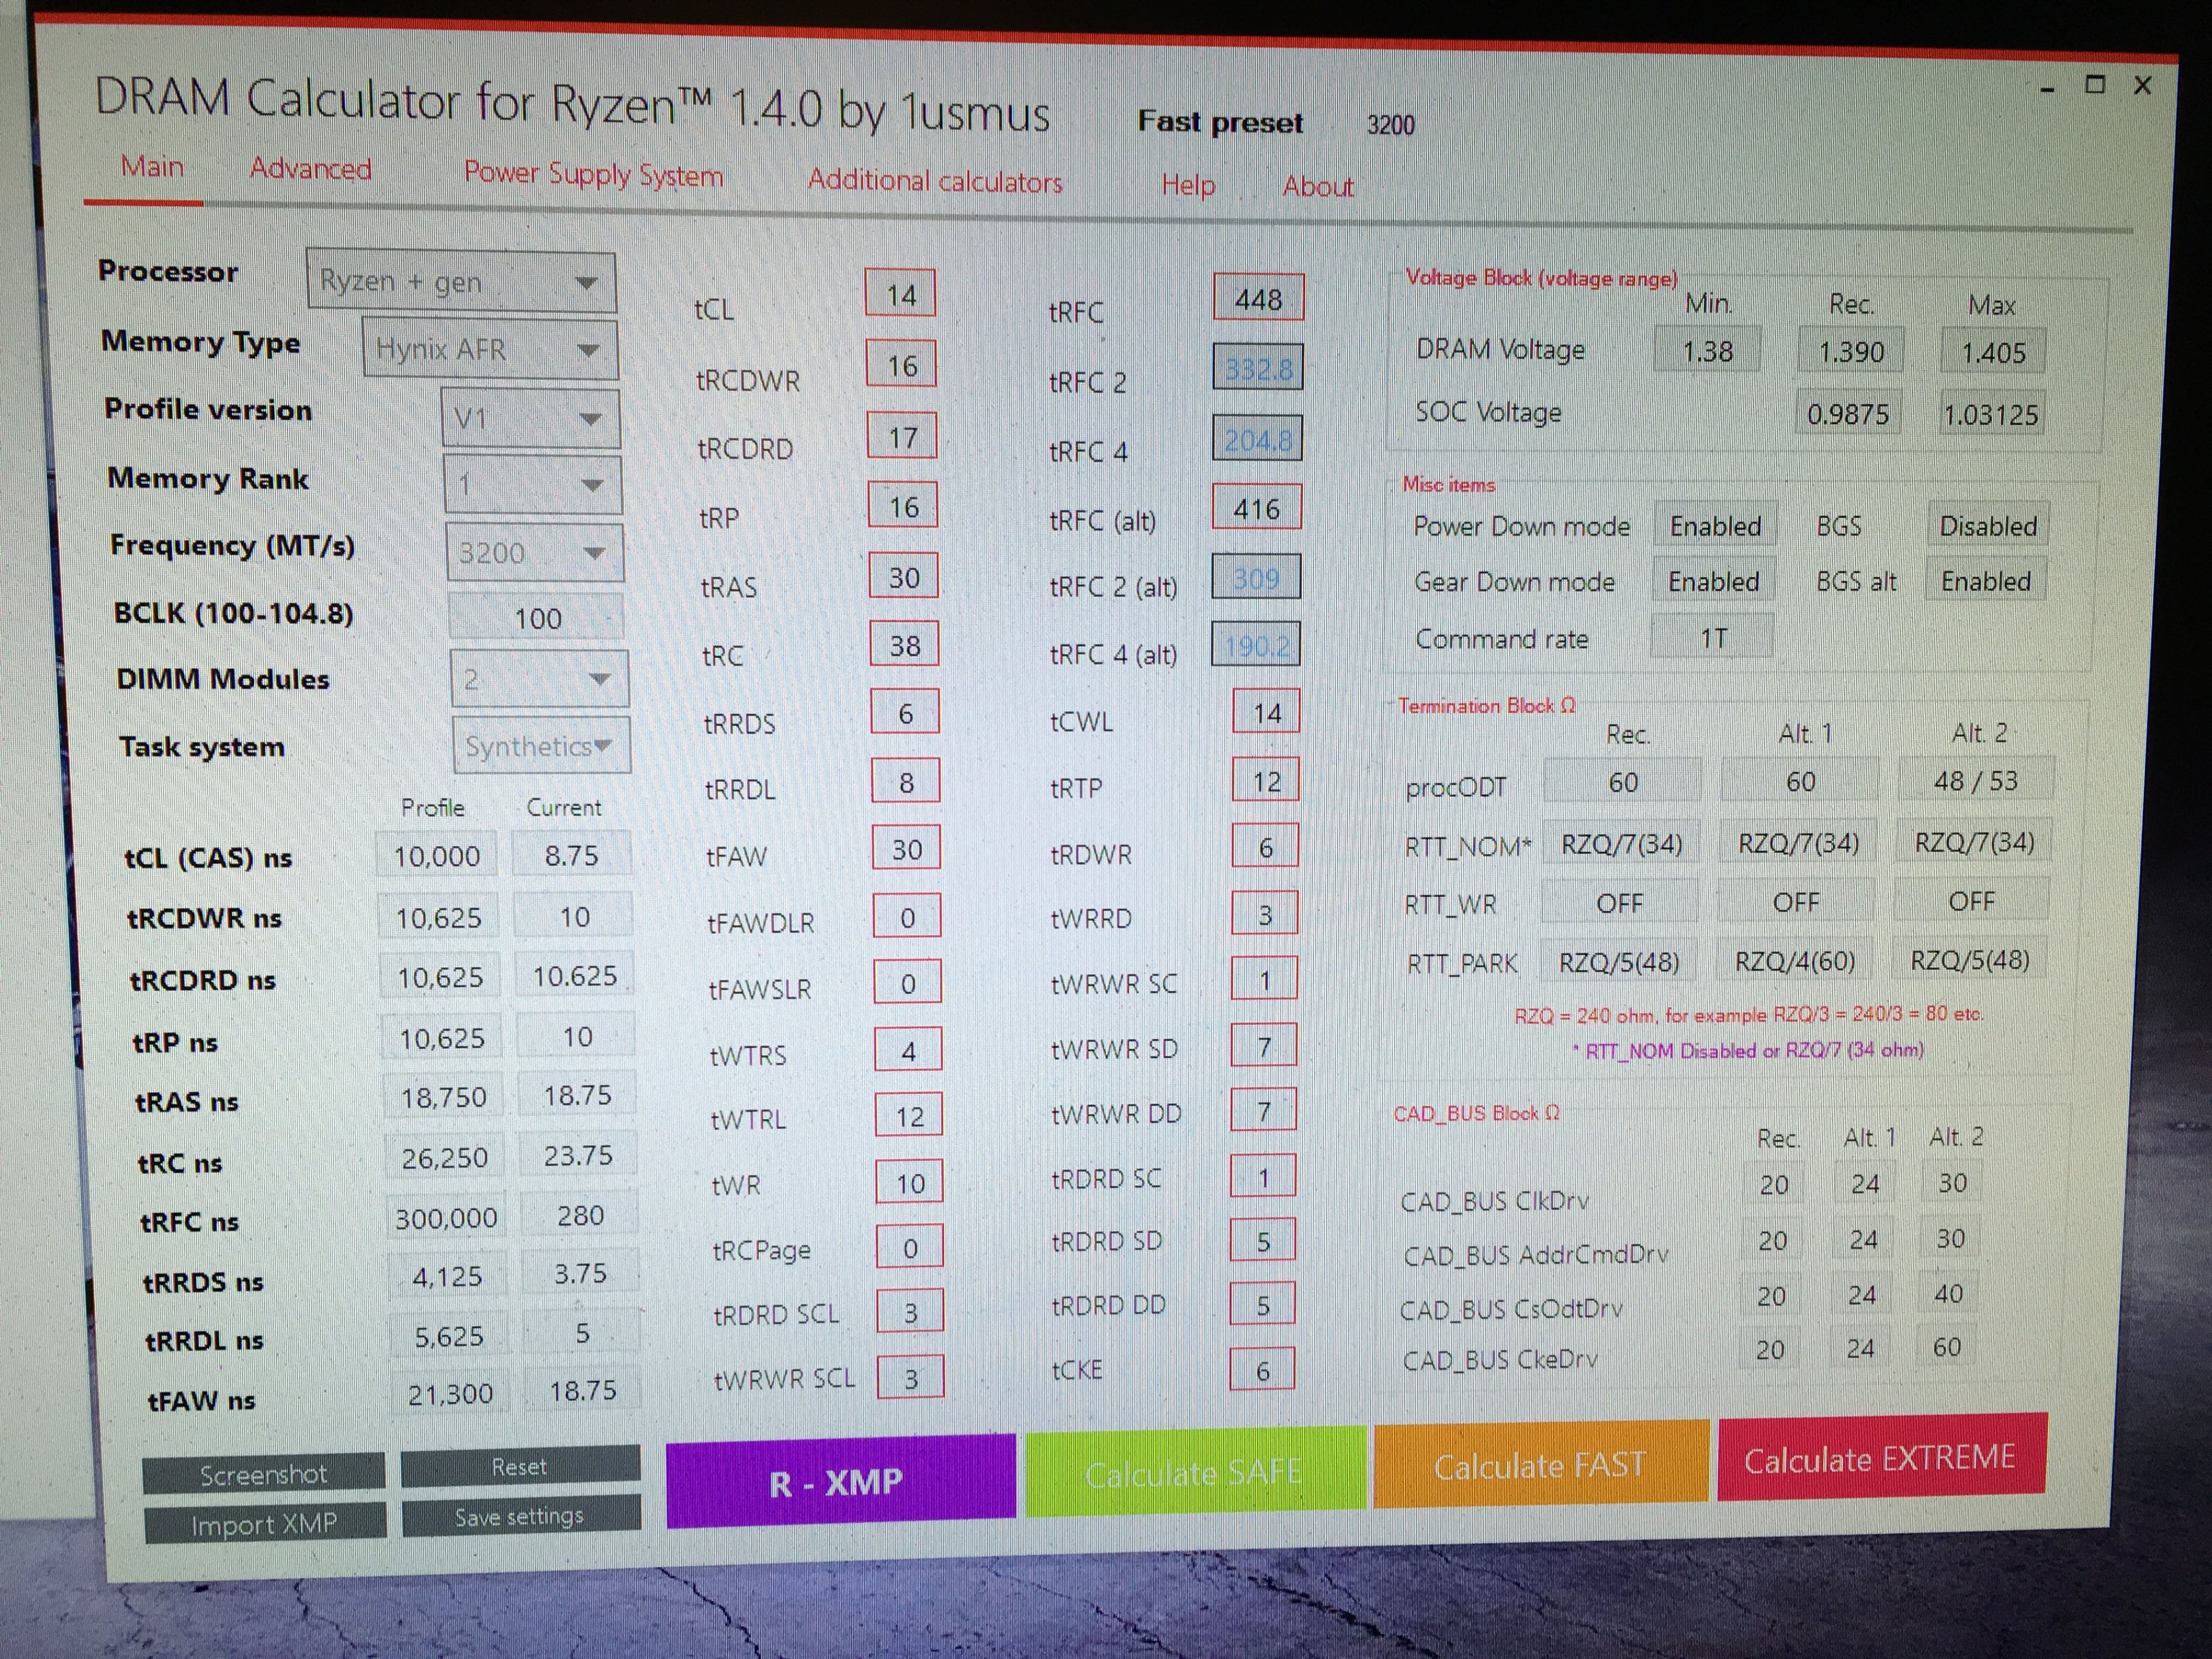Go to Additional calculators tab

(934, 181)
